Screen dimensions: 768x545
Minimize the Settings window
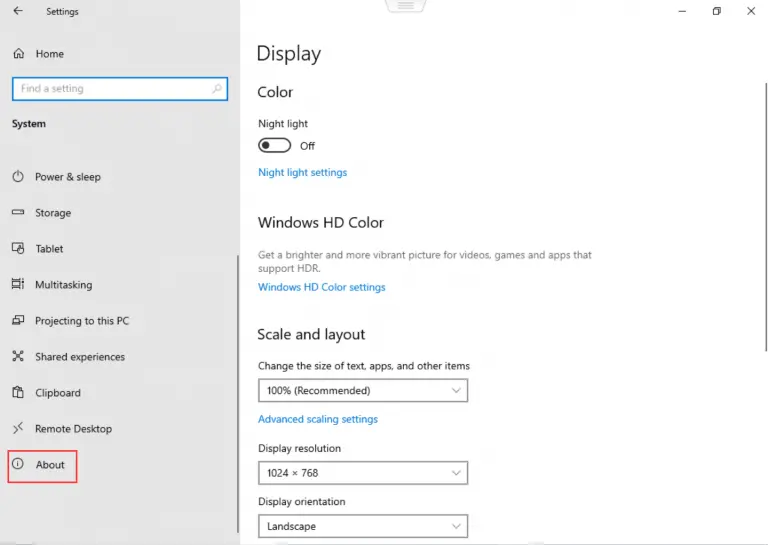(682, 11)
